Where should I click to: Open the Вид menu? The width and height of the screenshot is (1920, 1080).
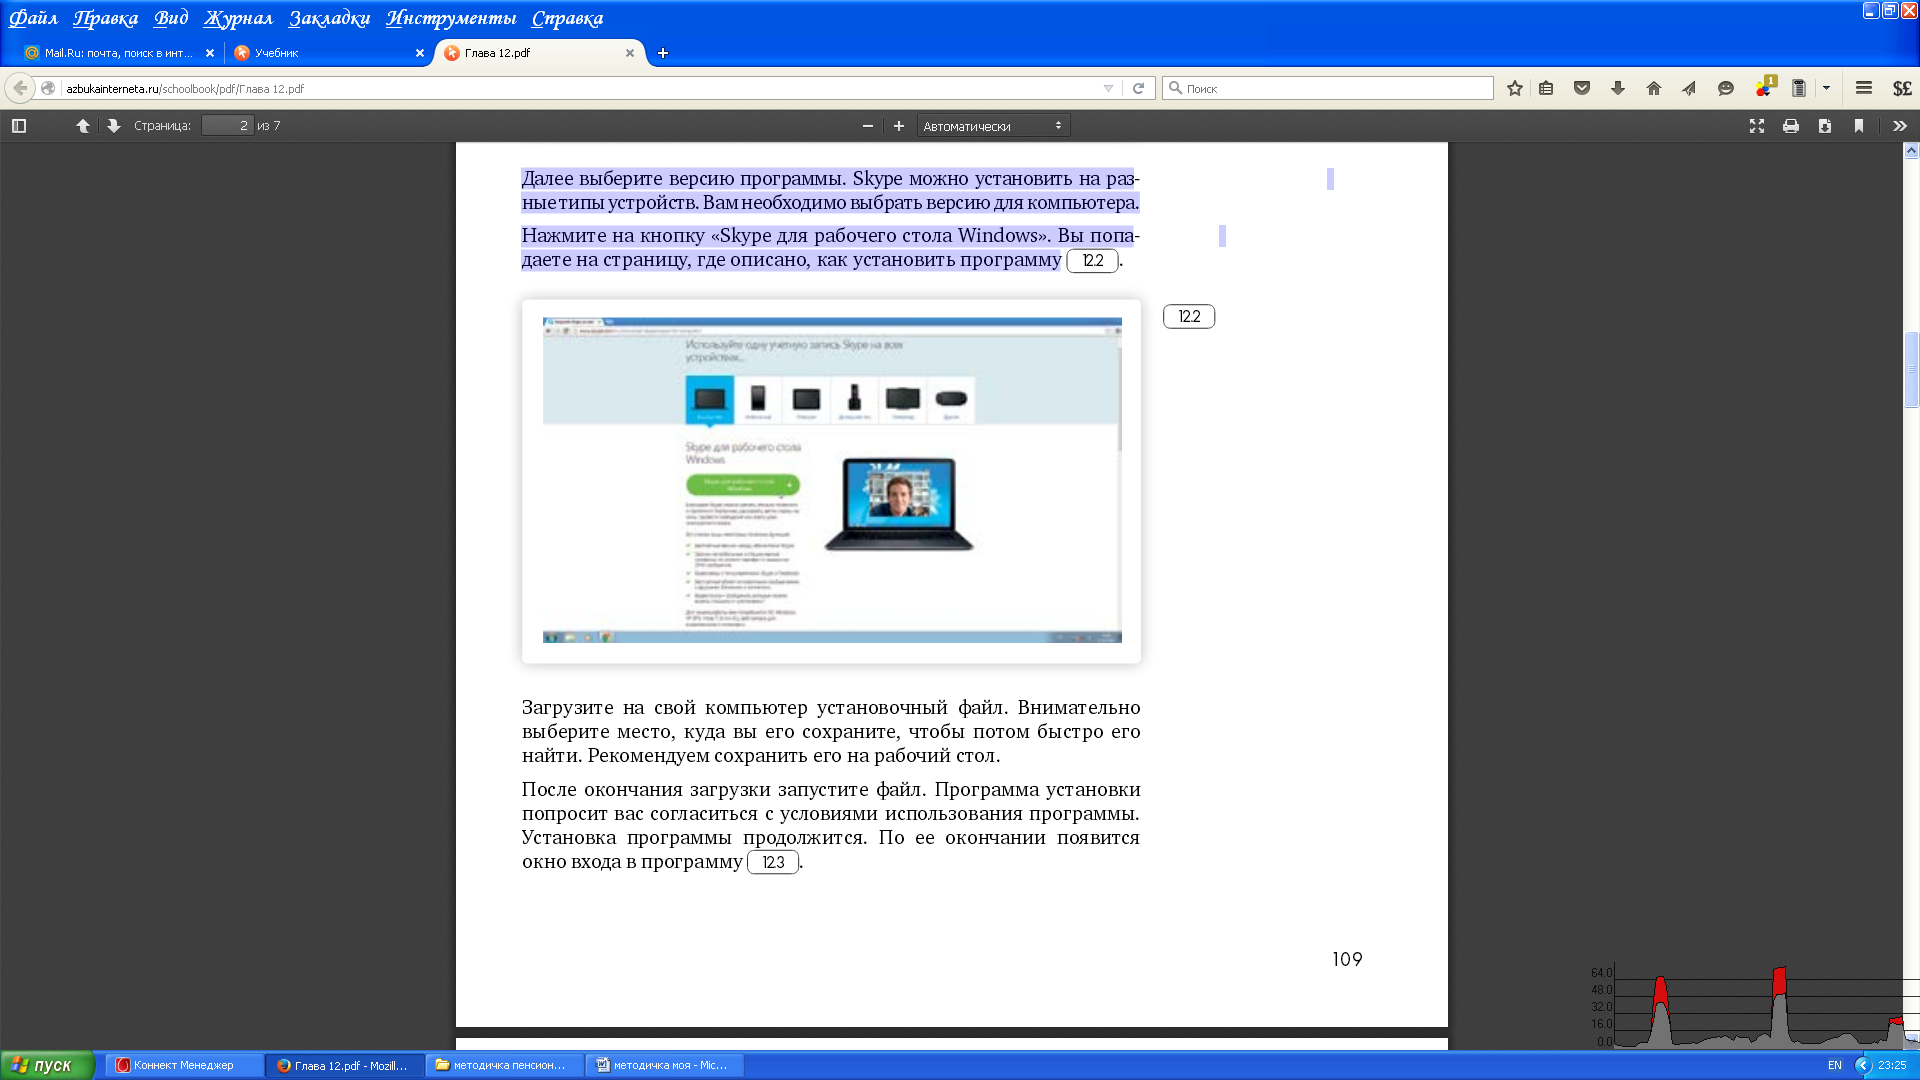point(171,18)
